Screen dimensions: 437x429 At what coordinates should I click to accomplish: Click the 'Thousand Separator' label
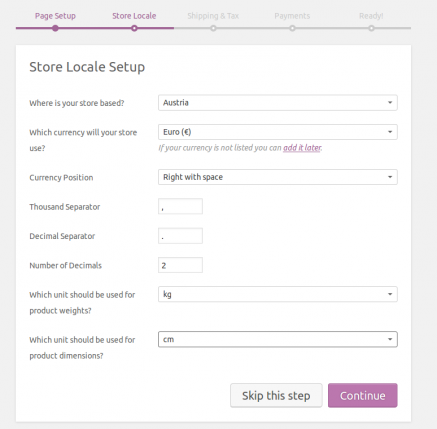point(65,207)
